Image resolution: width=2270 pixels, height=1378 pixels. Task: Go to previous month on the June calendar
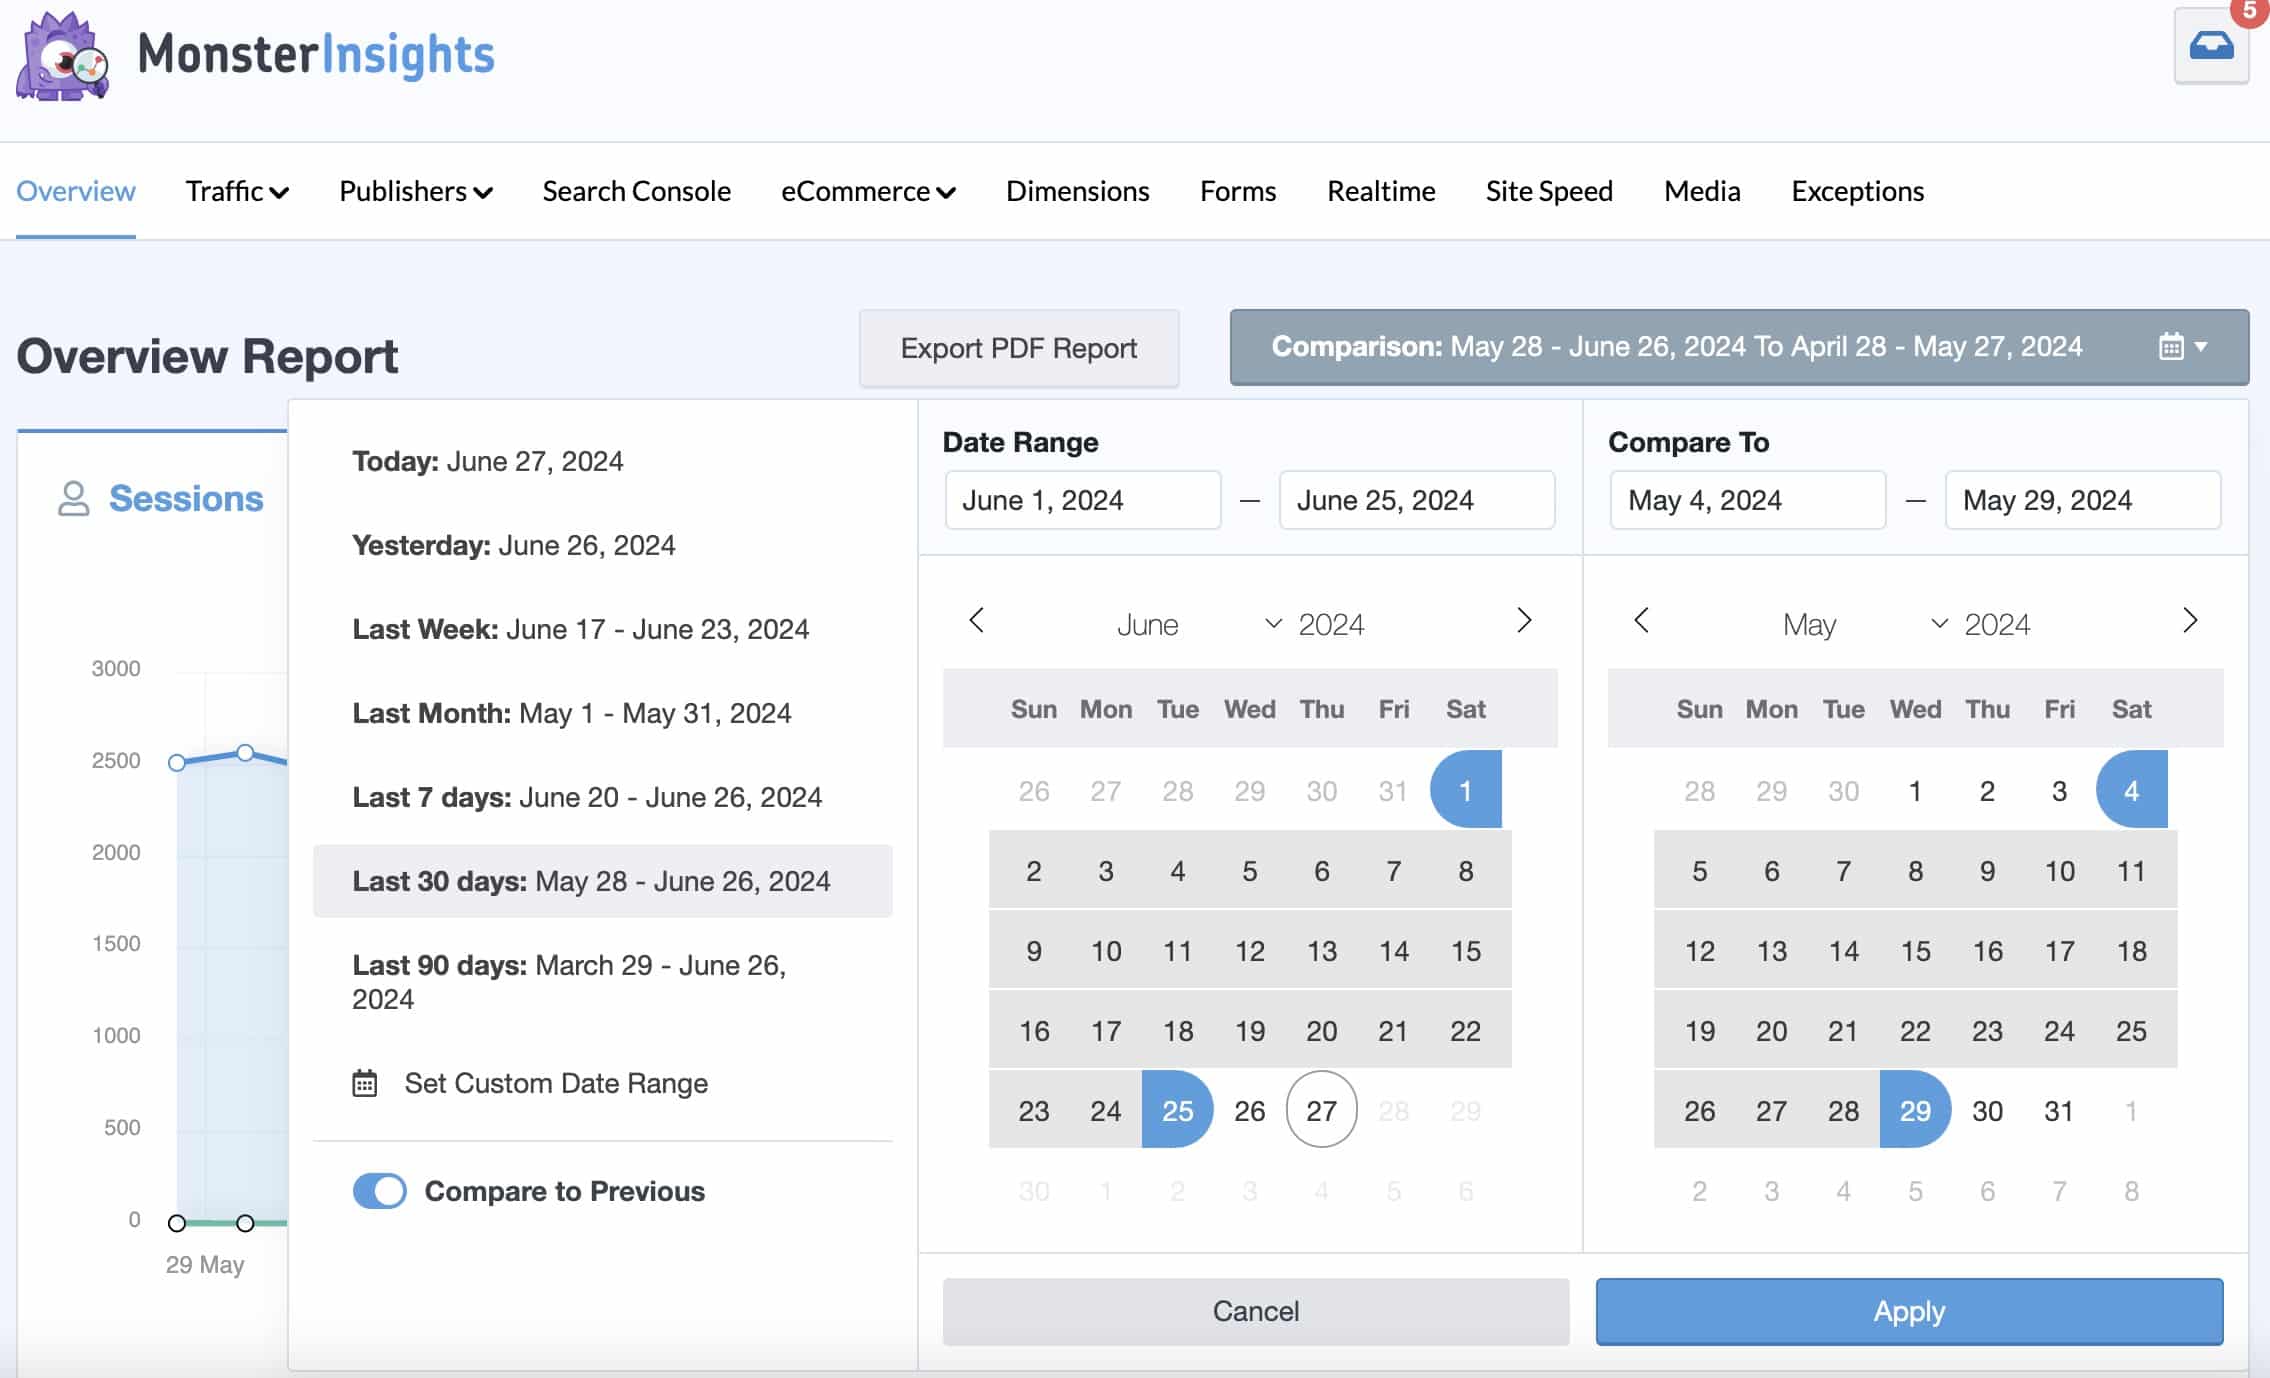pos(975,621)
